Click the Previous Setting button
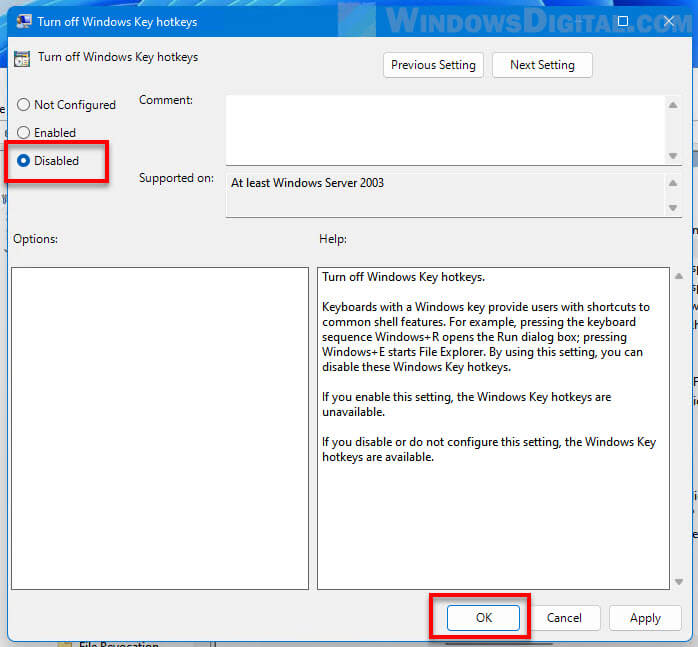Viewport: 698px width, 647px height. coord(433,65)
